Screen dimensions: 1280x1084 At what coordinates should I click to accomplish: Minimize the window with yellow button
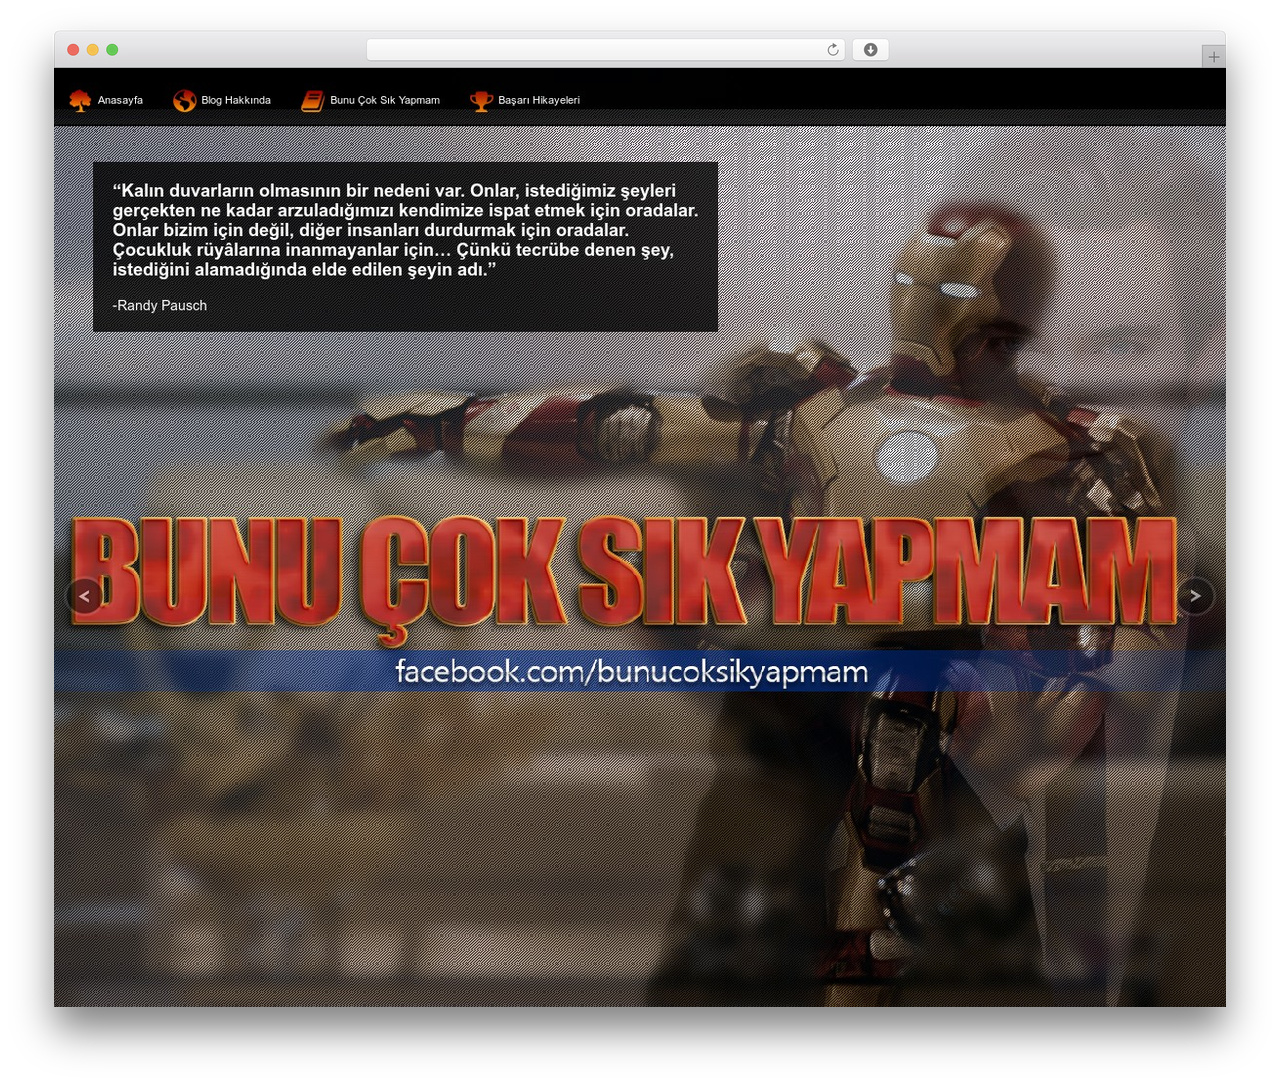(92, 50)
